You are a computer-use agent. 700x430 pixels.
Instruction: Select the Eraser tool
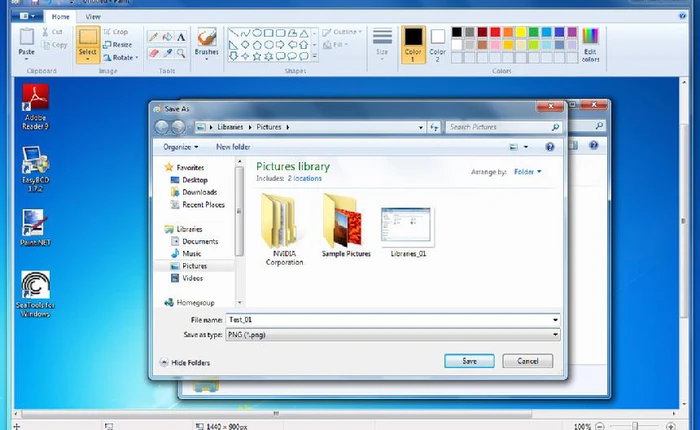(153, 53)
